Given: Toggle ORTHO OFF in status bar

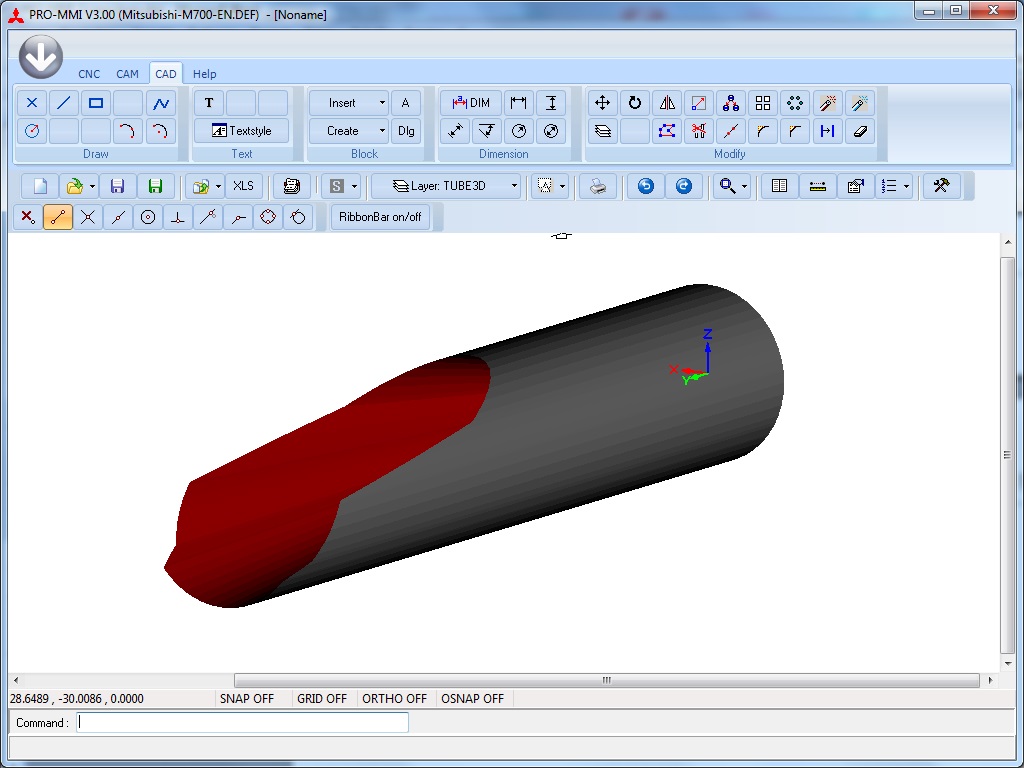Looking at the screenshot, I should [394, 699].
